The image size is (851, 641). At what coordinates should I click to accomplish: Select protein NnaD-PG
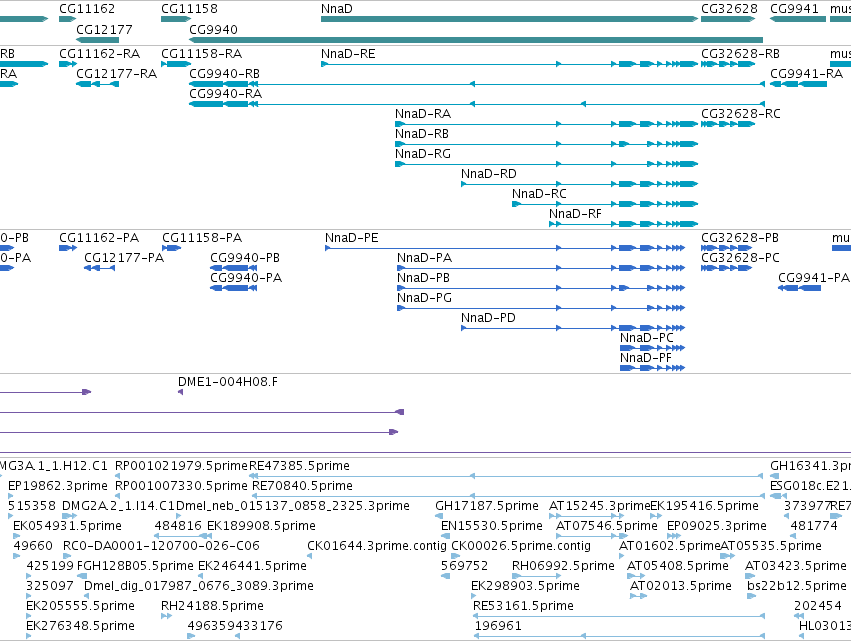pyautogui.click(x=541, y=308)
